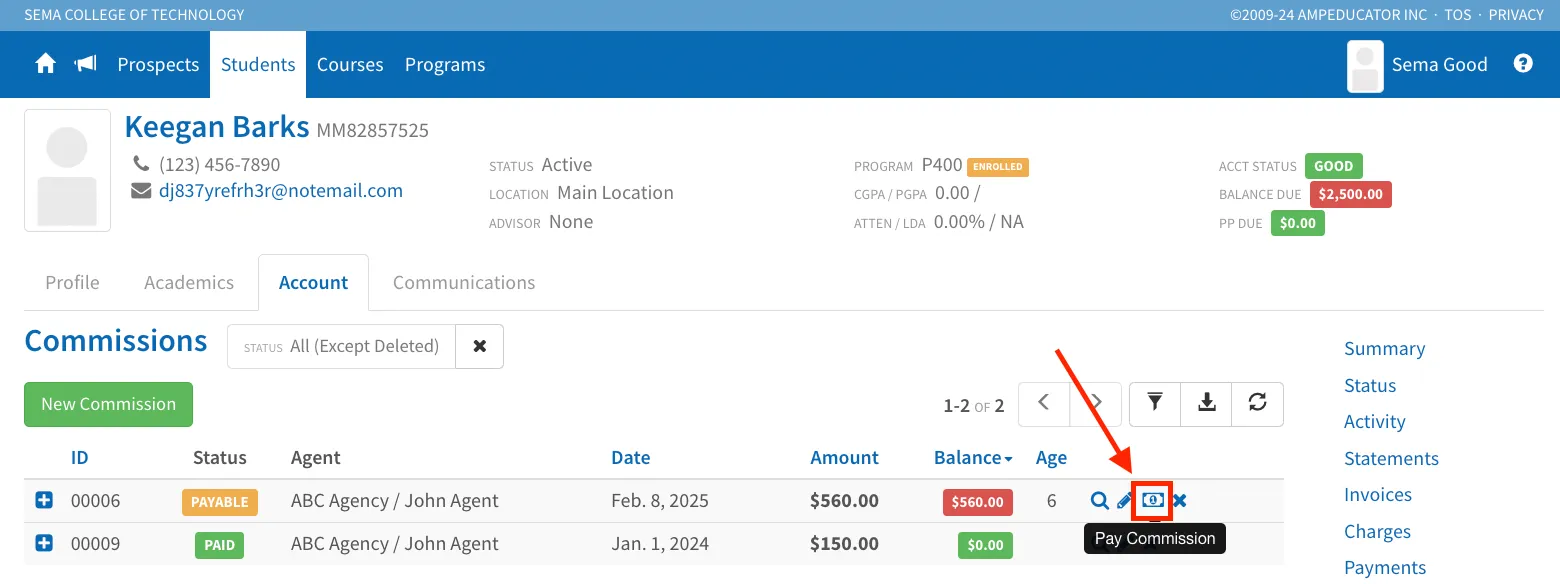
Task: Switch to the Profile tab
Action: 73,283
